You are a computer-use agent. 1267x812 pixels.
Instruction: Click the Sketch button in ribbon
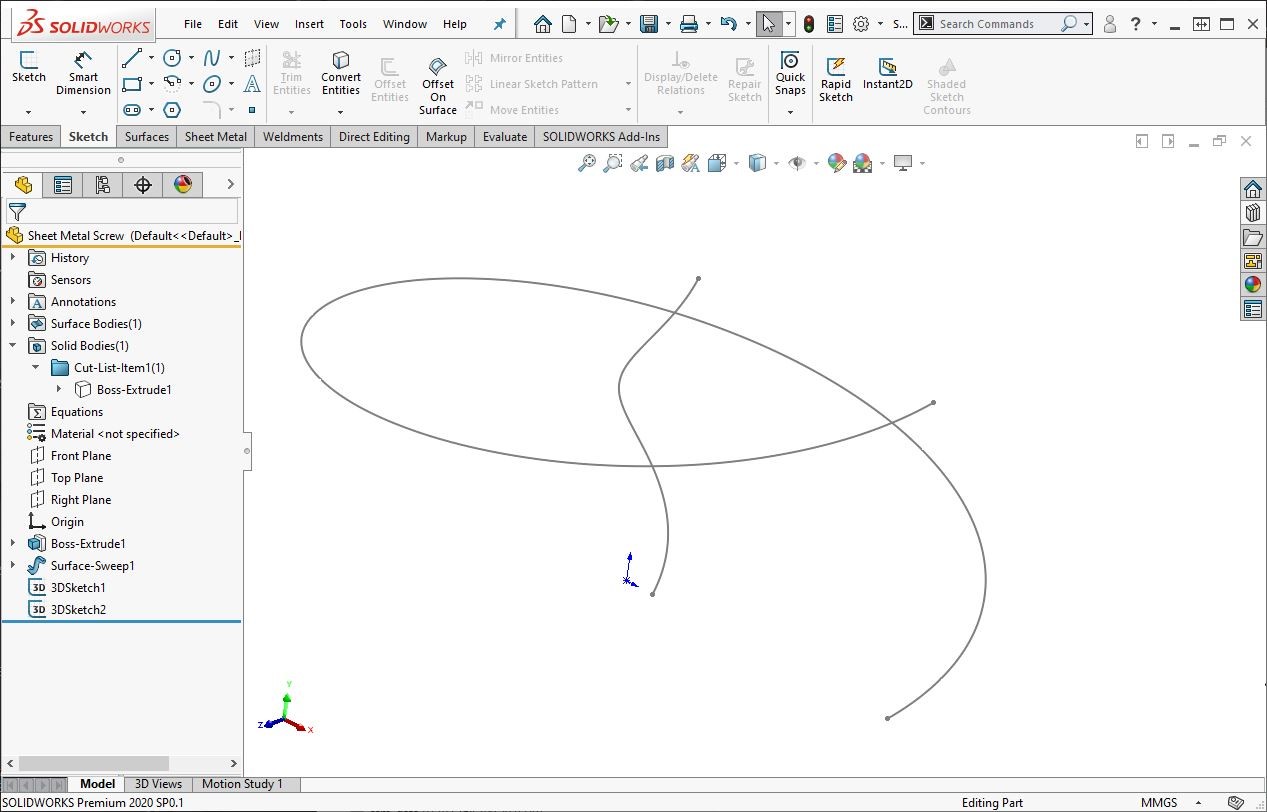[28, 68]
